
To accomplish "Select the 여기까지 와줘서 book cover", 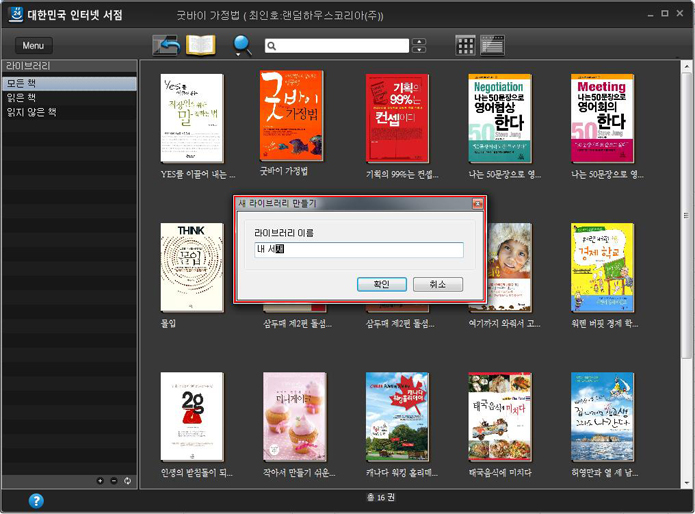I will 510,268.
